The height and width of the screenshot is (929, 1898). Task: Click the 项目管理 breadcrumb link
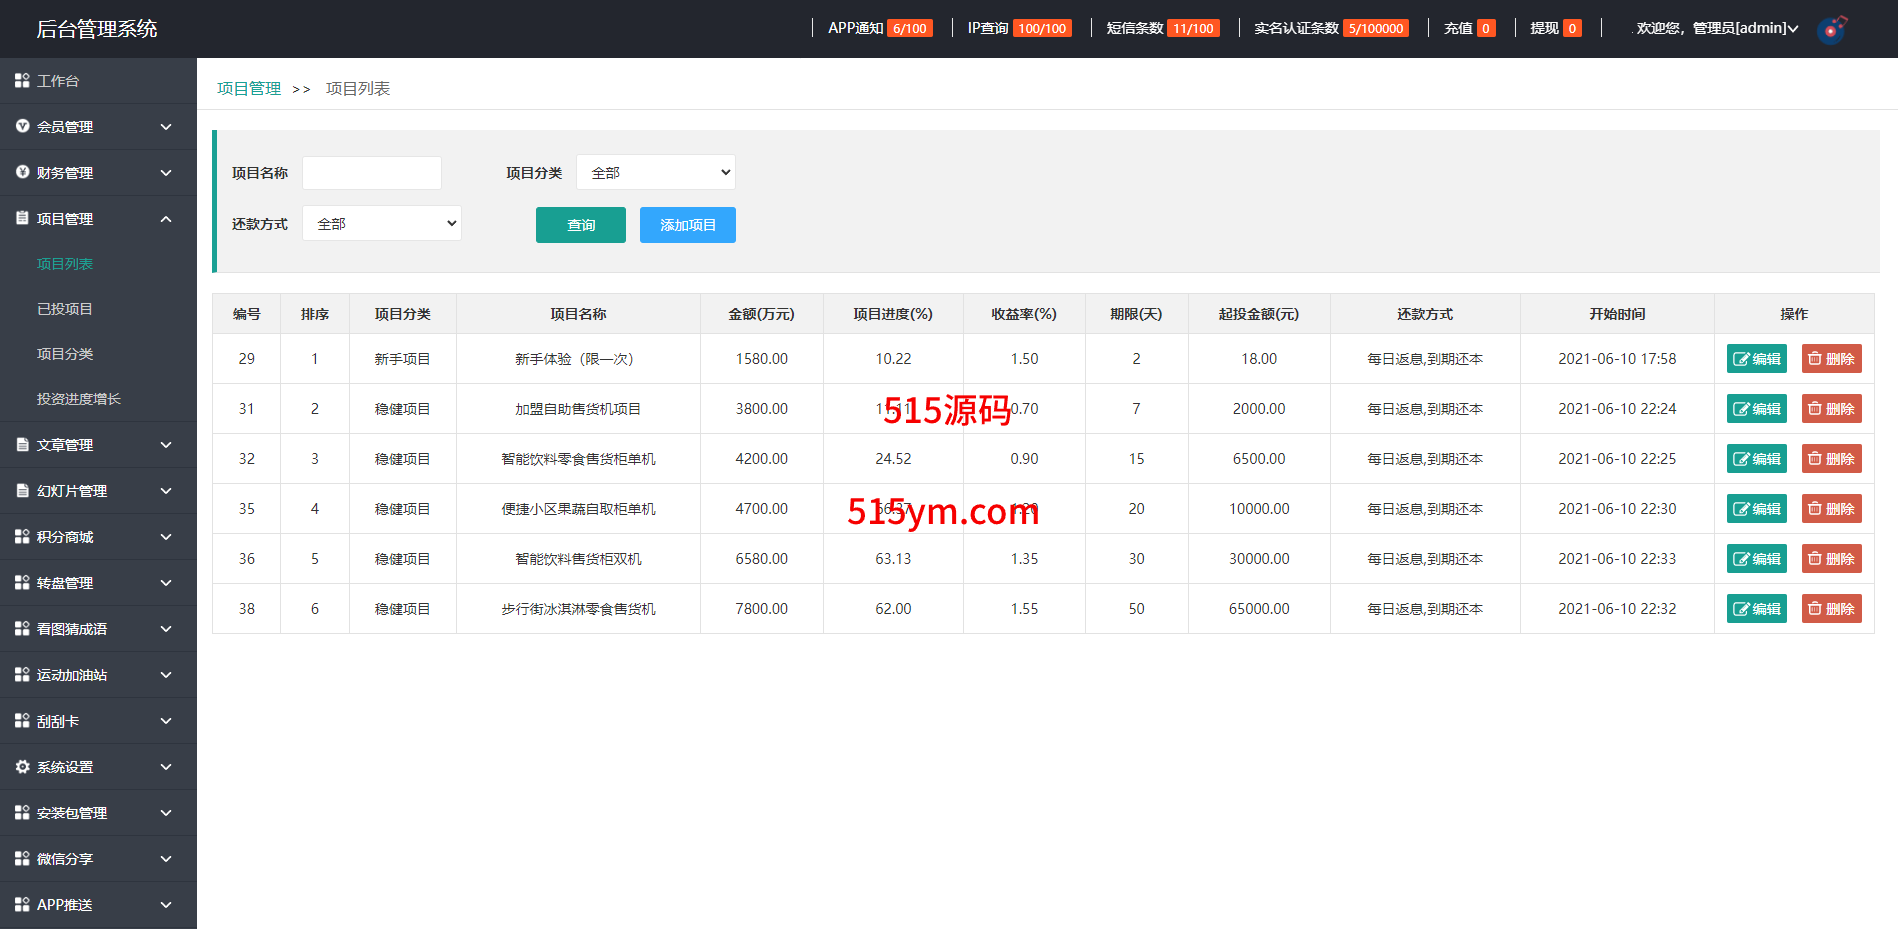coord(249,89)
